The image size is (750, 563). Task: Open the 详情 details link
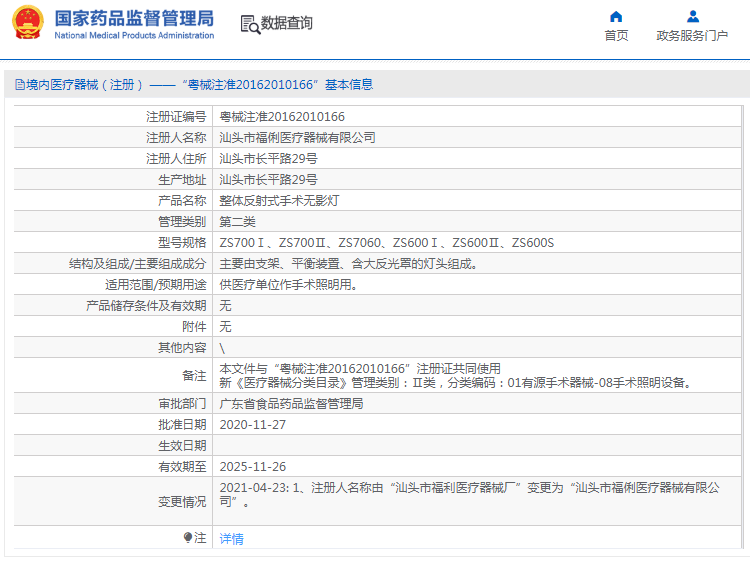point(232,539)
